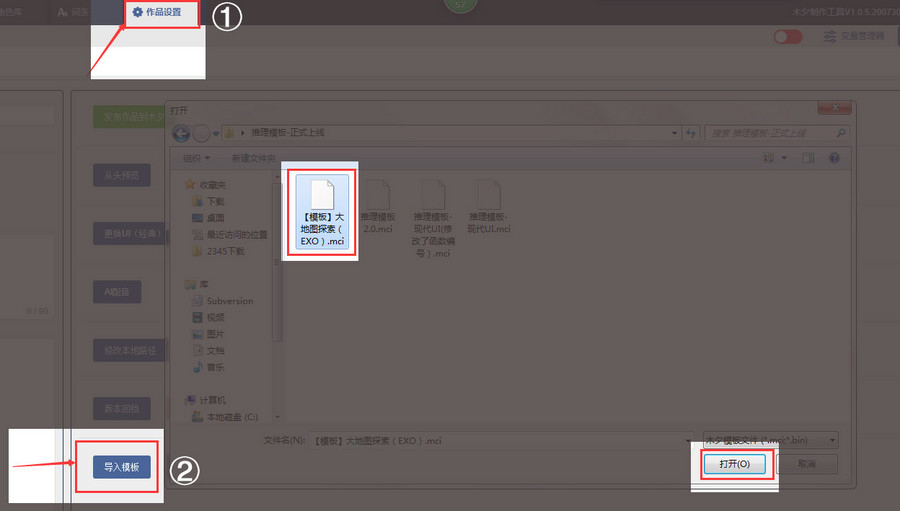
Task: Click the dialog back navigation arrow
Action: [181, 133]
